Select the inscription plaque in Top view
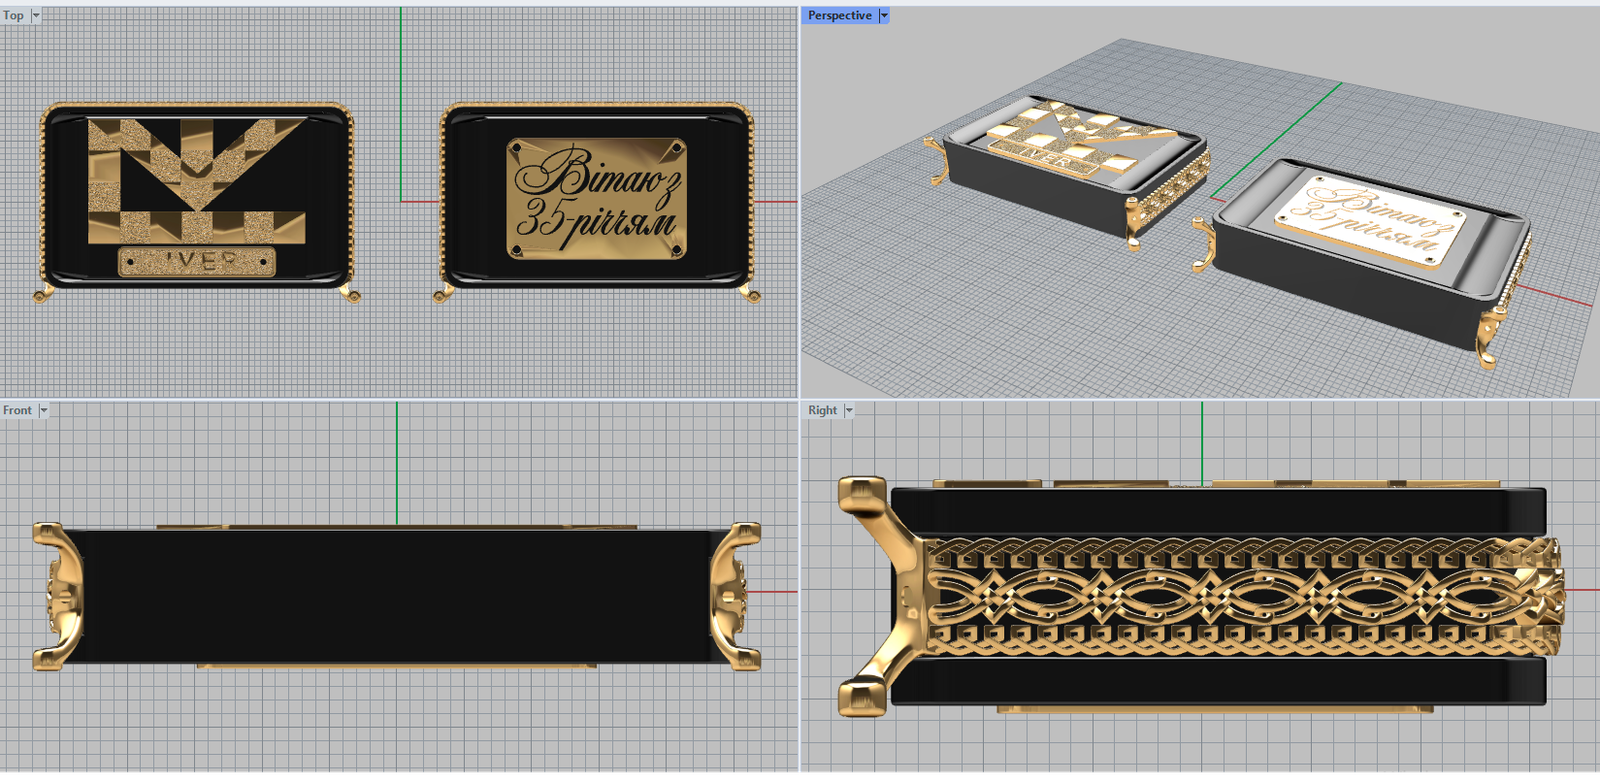The height and width of the screenshot is (780, 1600). tap(597, 199)
